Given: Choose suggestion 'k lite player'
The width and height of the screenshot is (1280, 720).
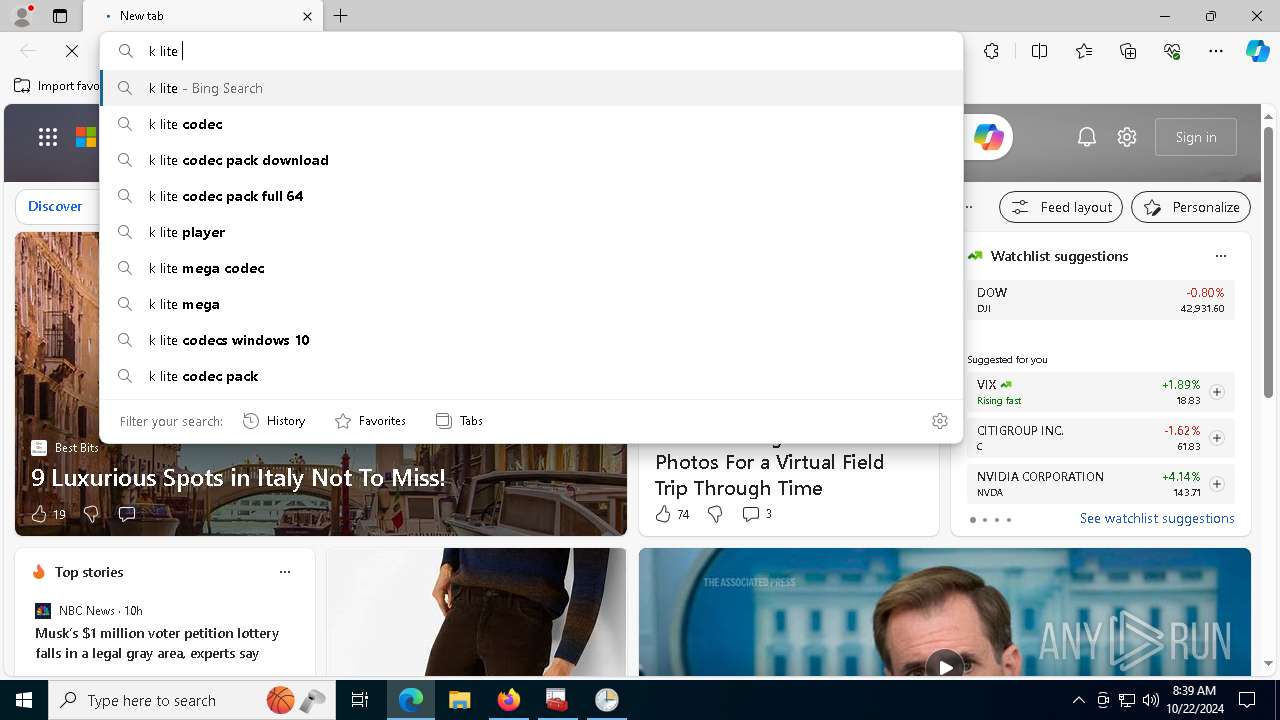Looking at the screenshot, I should pyautogui.click(x=531, y=232).
